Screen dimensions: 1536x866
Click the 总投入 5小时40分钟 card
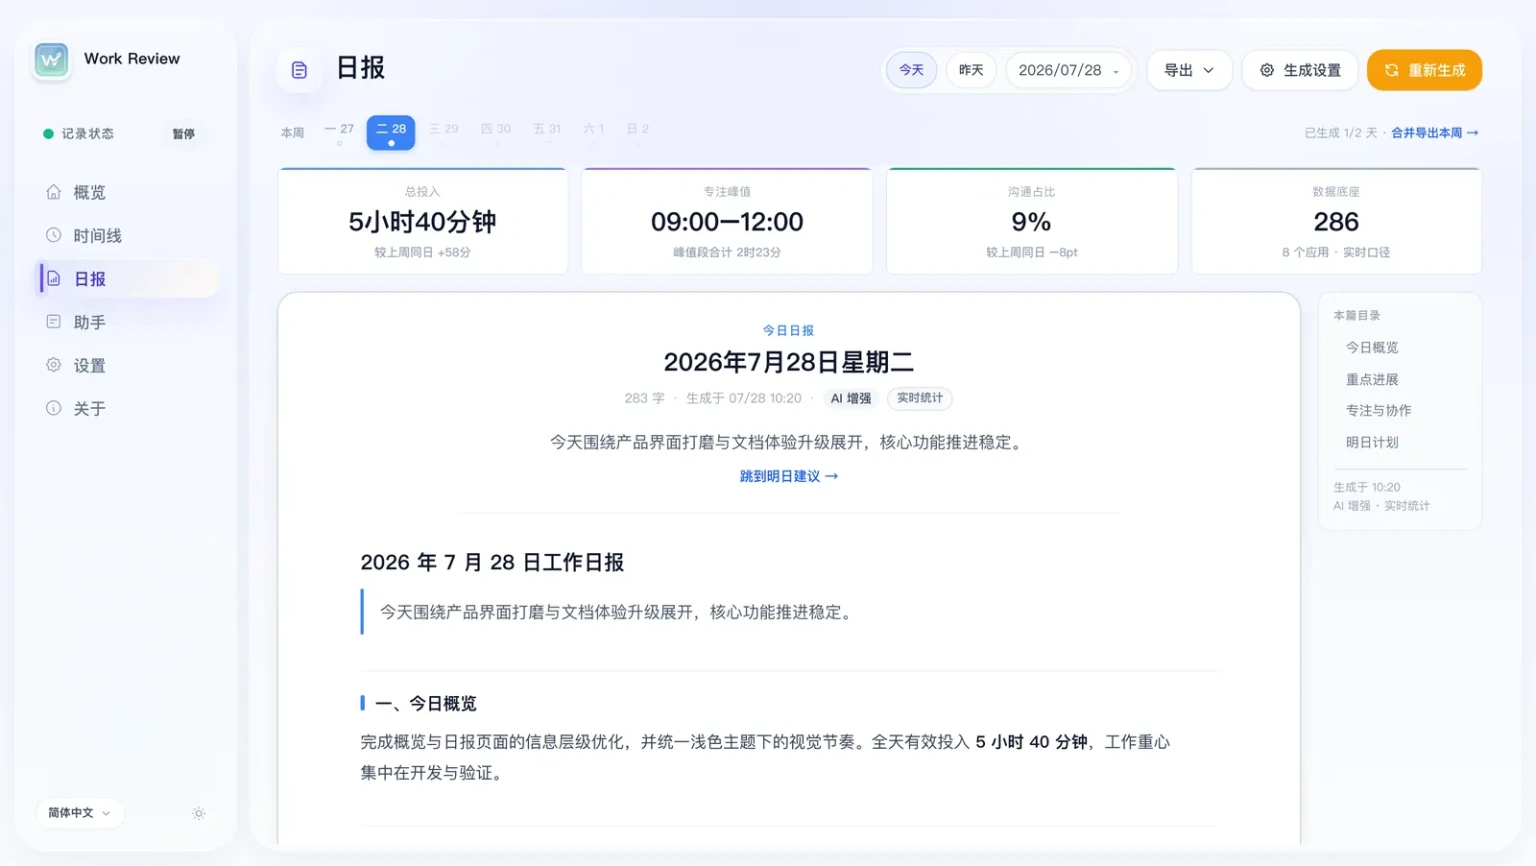coord(423,221)
